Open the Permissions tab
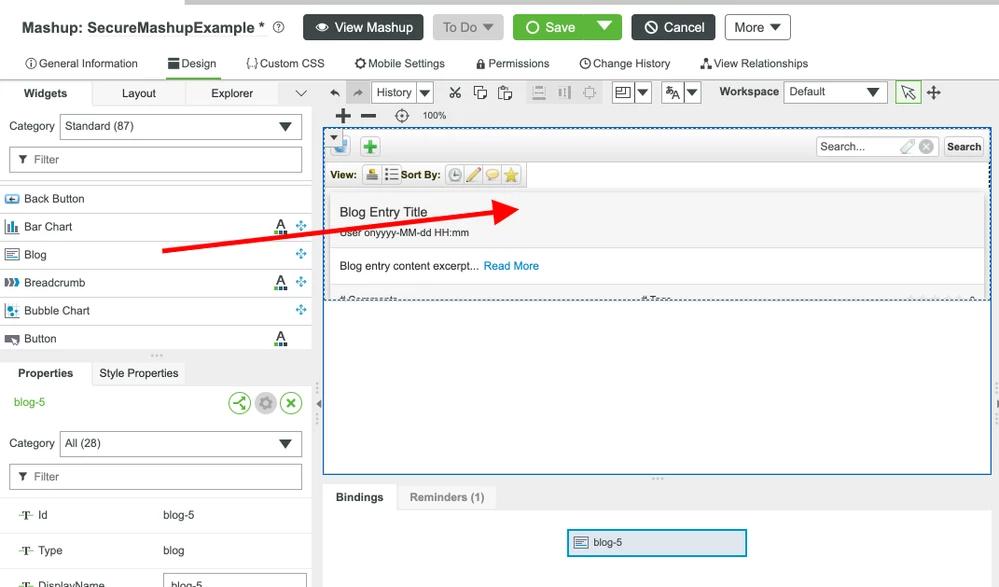Viewport: 999px width, 587px height. click(x=512, y=64)
